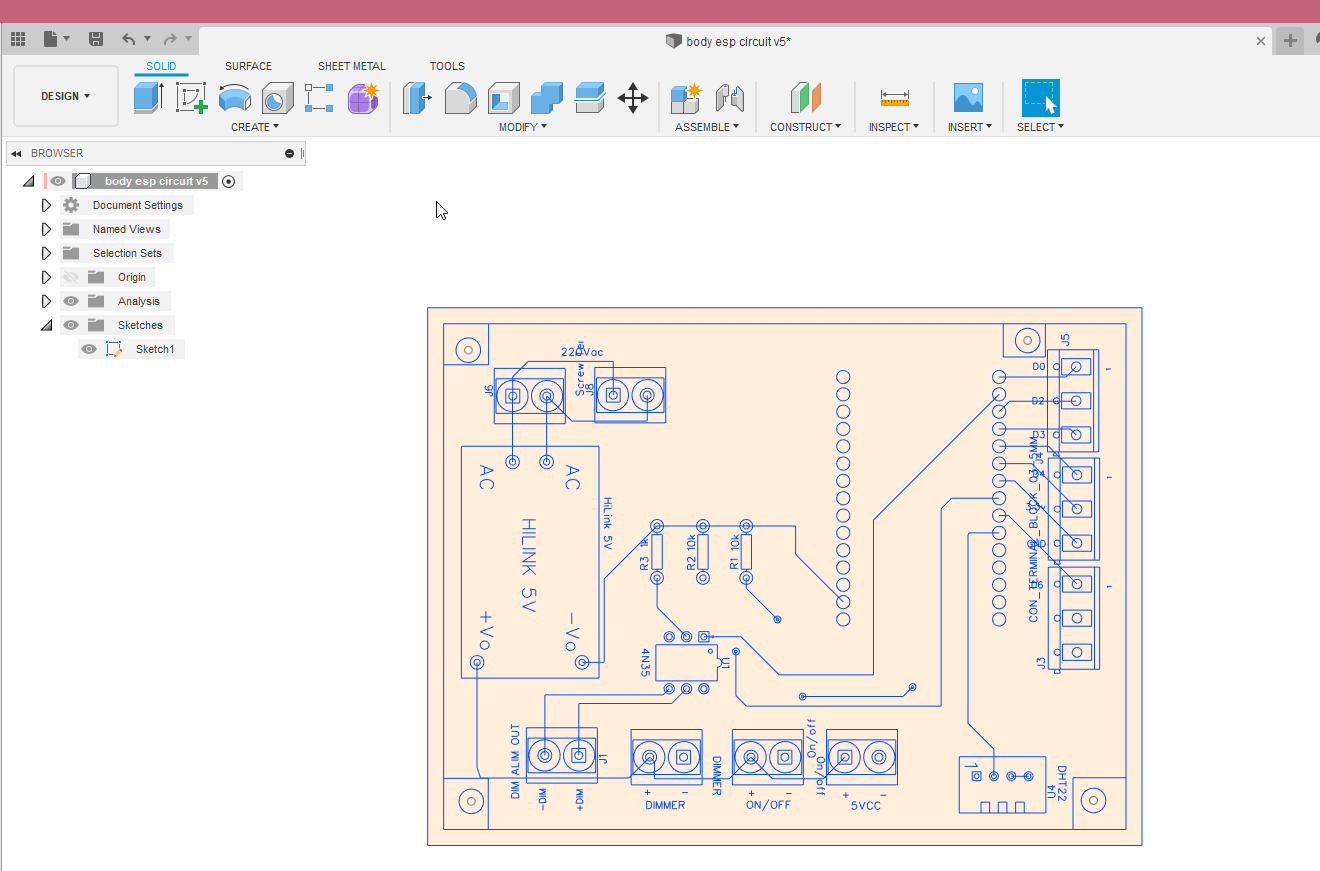Viewport: 1320px width, 871px height.
Task: Redo the last action
Action: pos(170,40)
